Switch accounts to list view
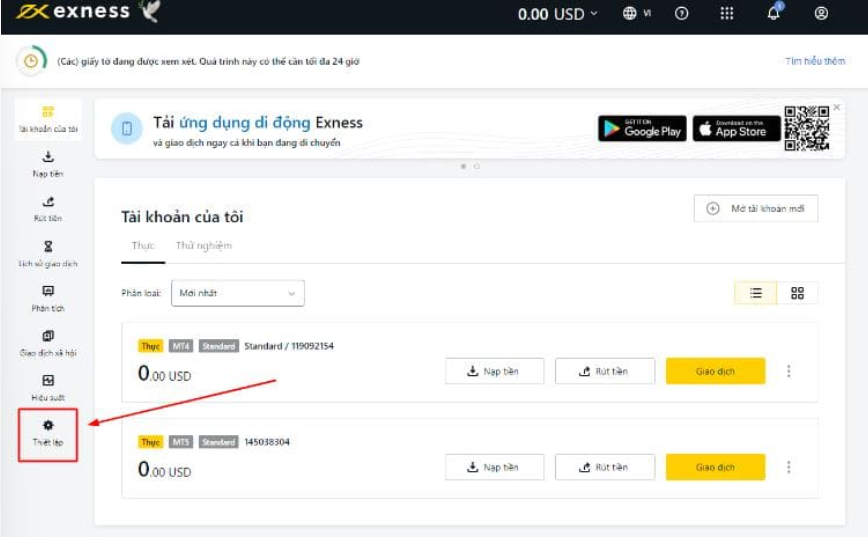Viewport: 868px width, 537px height. pyautogui.click(x=756, y=293)
